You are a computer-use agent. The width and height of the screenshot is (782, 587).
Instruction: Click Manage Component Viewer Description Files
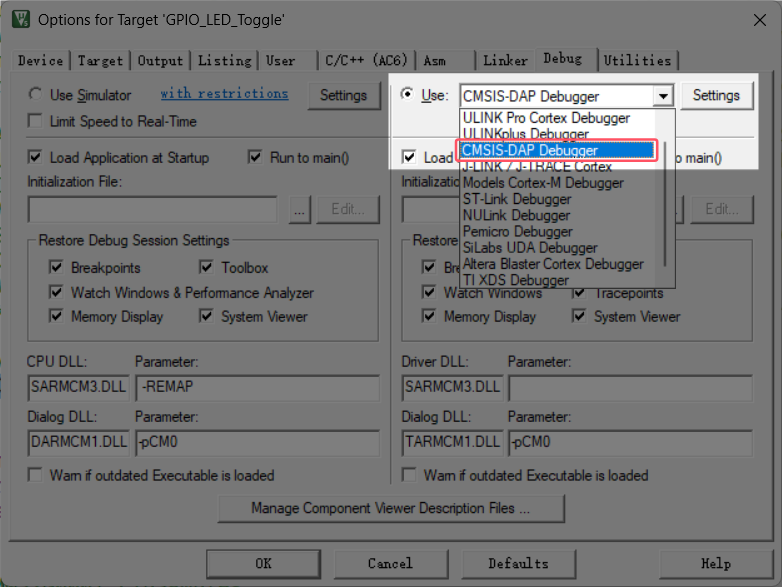coord(390,508)
